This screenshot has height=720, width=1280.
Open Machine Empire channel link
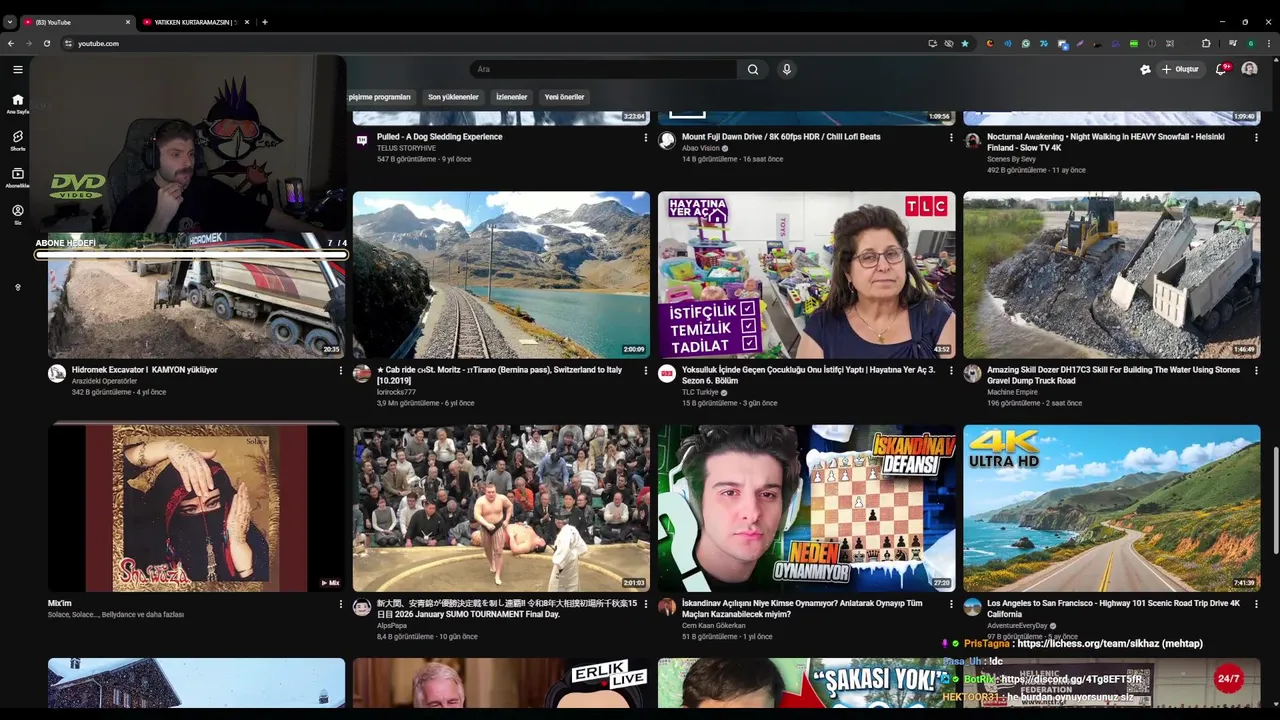1012,392
